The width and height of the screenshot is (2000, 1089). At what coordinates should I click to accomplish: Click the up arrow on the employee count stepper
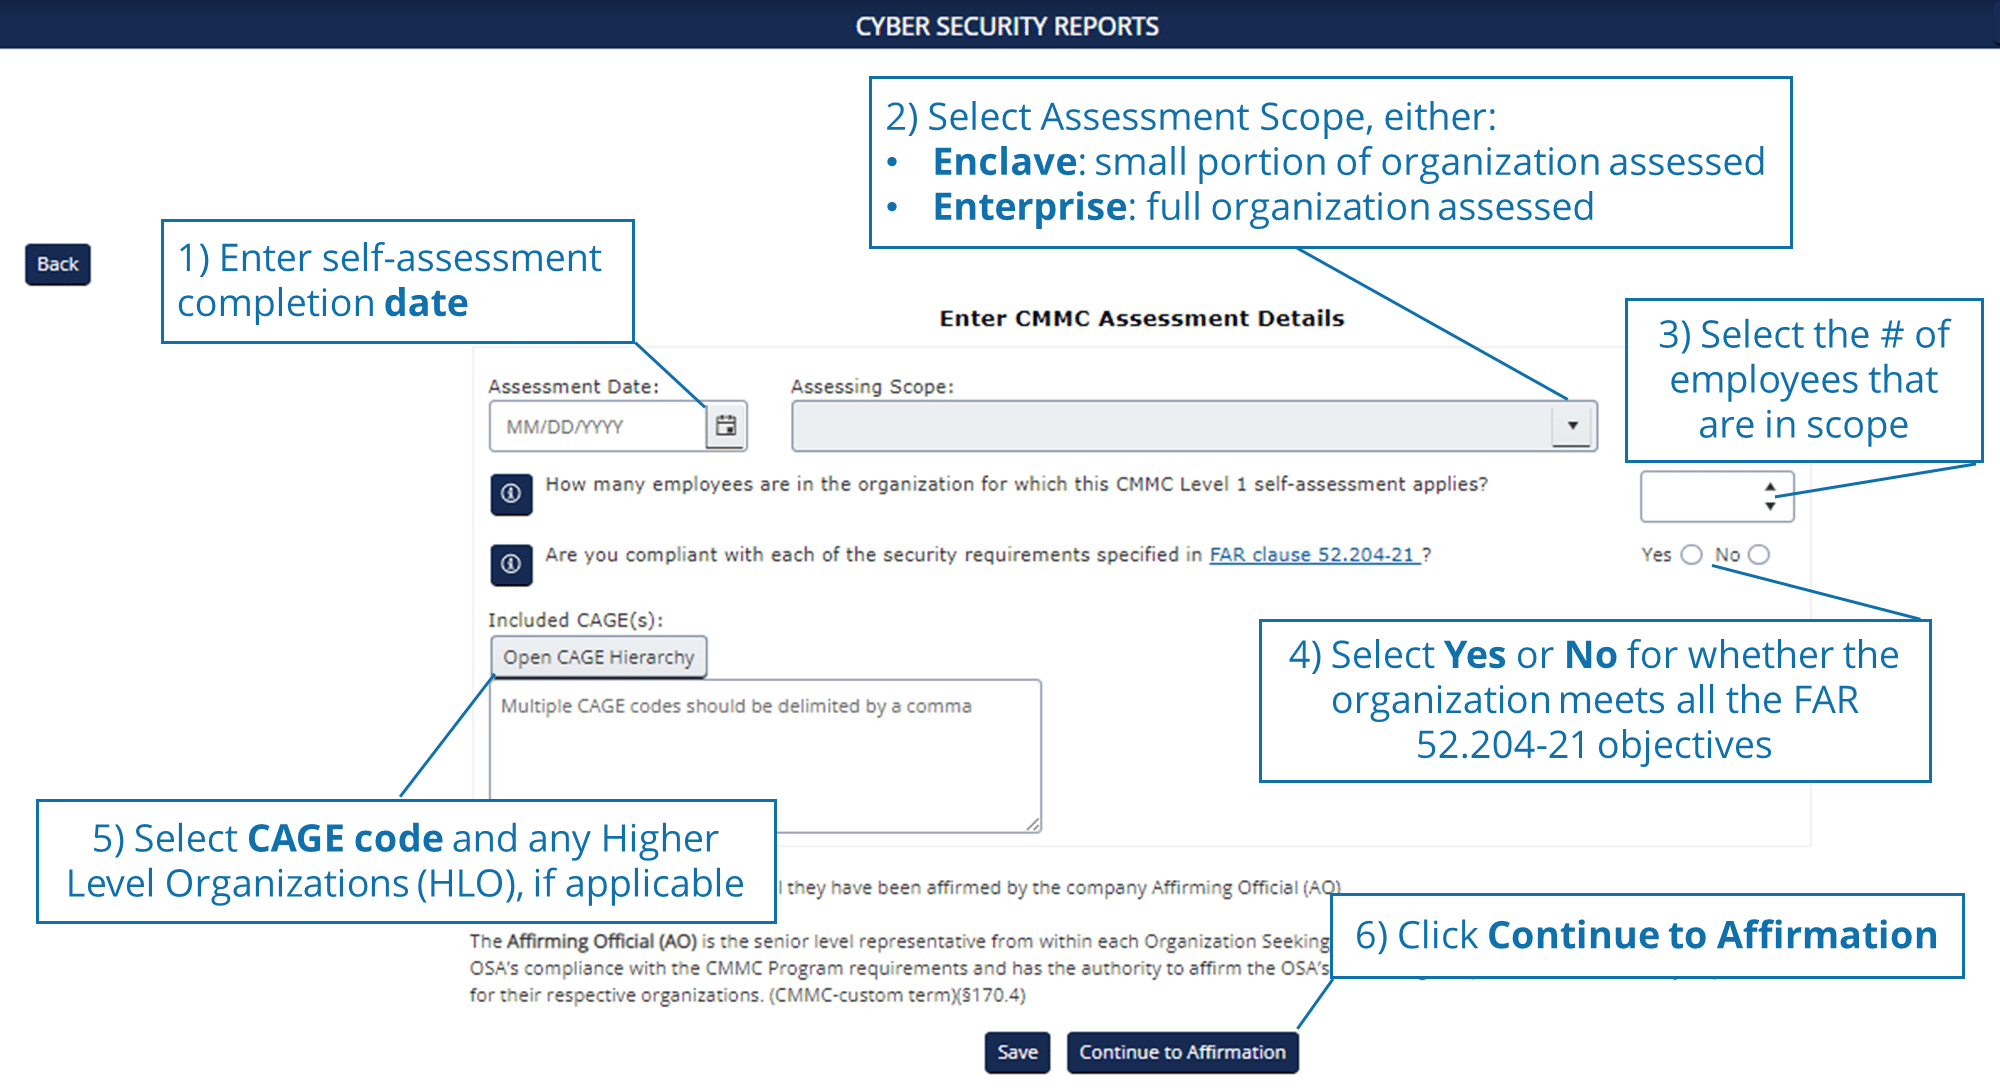[x=1769, y=486]
